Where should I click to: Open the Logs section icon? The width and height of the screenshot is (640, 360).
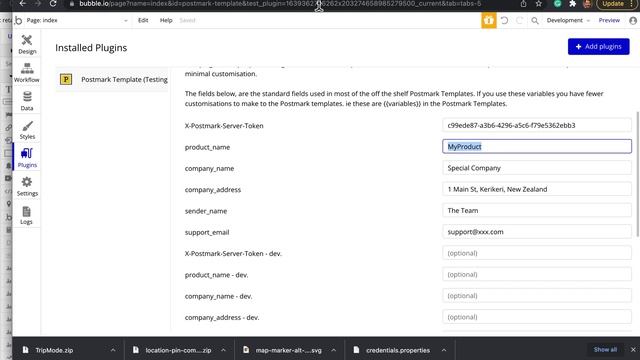27,211
